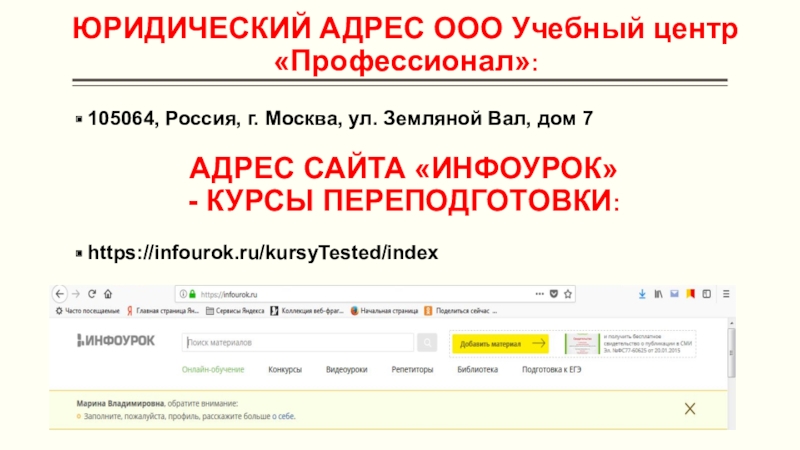Click the browser Back arrow button
The height and width of the screenshot is (450, 800).
60,294
